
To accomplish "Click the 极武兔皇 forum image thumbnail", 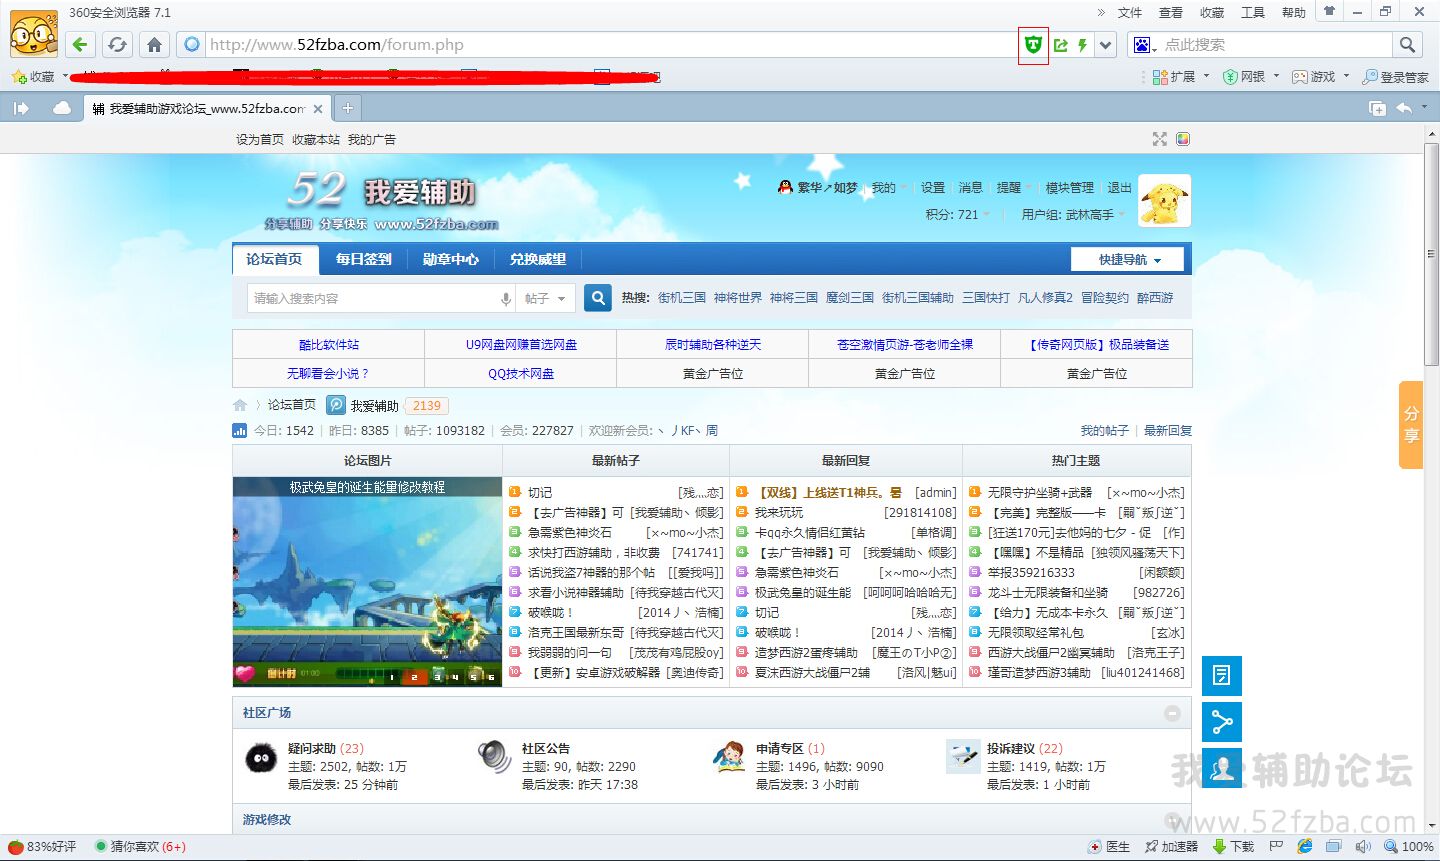I will click(367, 582).
